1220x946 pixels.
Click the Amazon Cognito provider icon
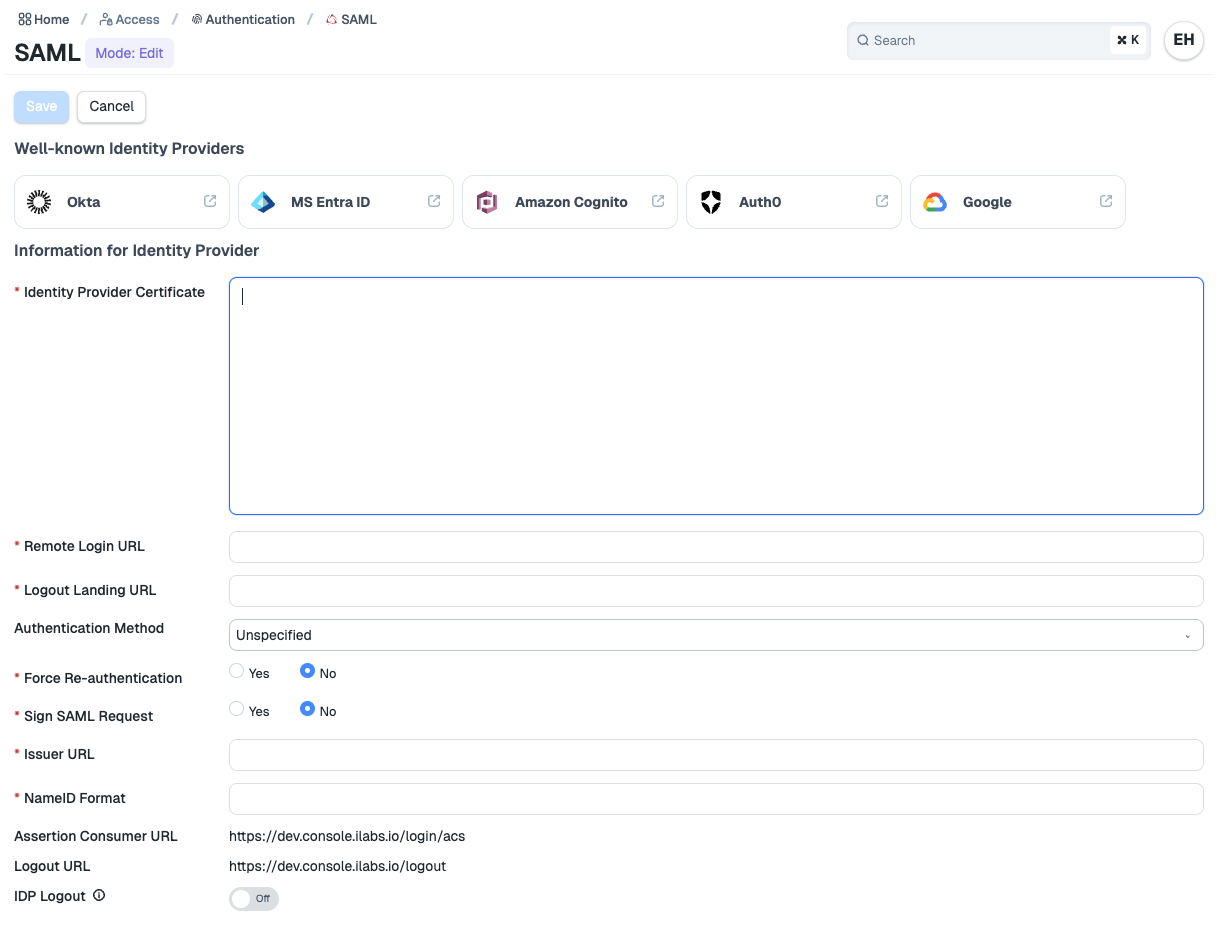click(487, 201)
